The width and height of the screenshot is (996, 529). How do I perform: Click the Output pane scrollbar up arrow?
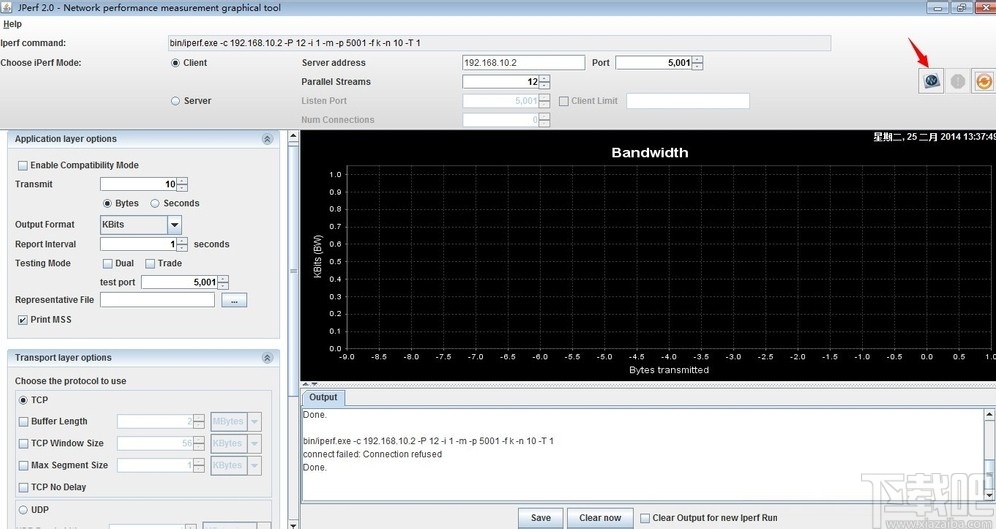(x=990, y=415)
